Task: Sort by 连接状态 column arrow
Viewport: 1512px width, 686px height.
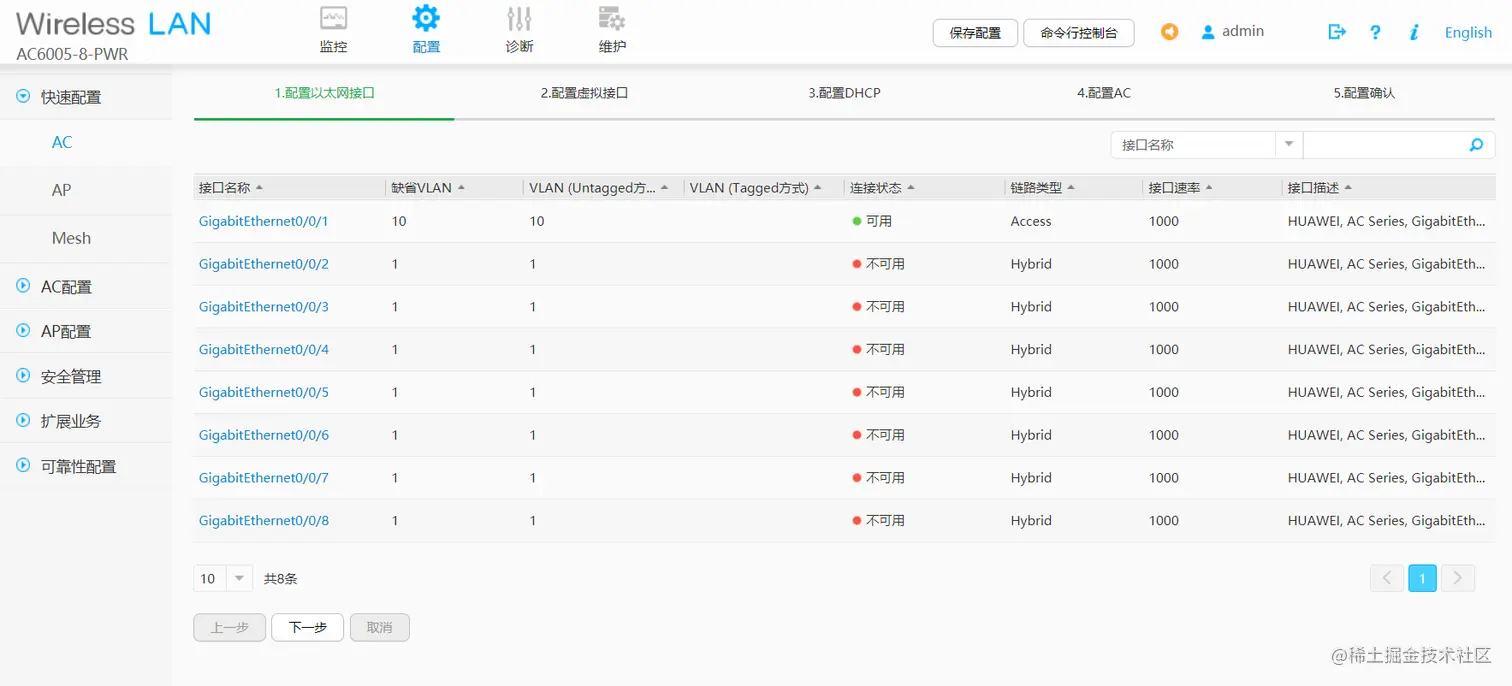Action: tap(911, 187)
